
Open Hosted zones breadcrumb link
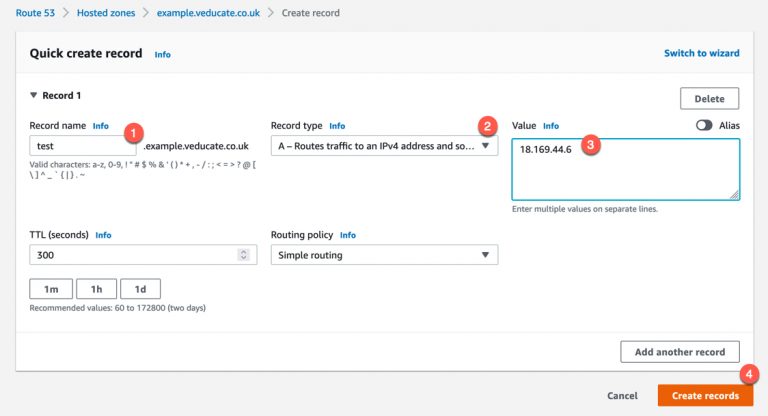pyautogui.click(x=109, y=13)
